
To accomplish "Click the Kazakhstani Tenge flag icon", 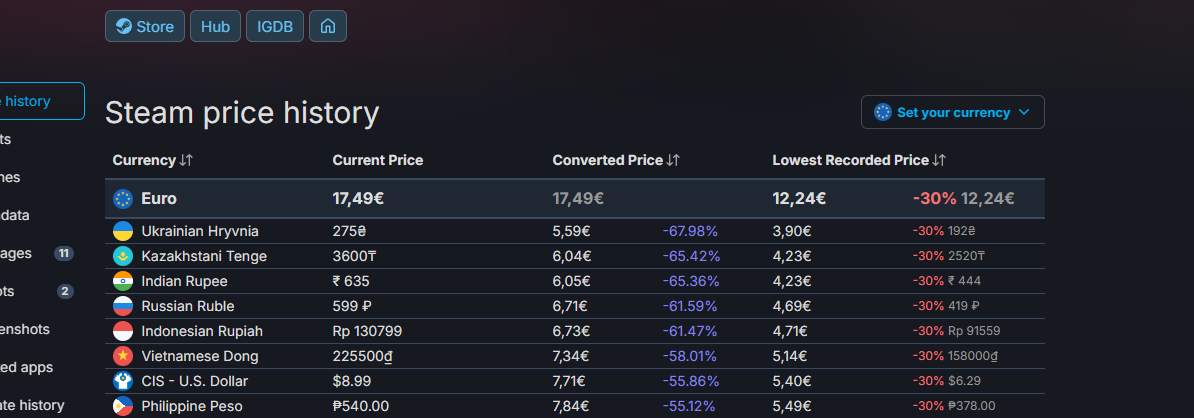I will [123, 256].
